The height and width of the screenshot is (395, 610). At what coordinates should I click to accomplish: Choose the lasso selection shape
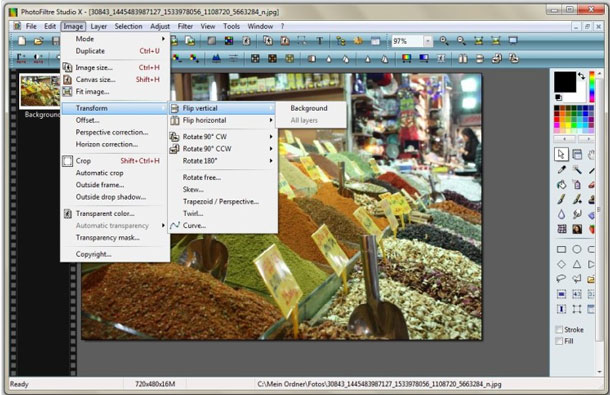pos(561,279)
